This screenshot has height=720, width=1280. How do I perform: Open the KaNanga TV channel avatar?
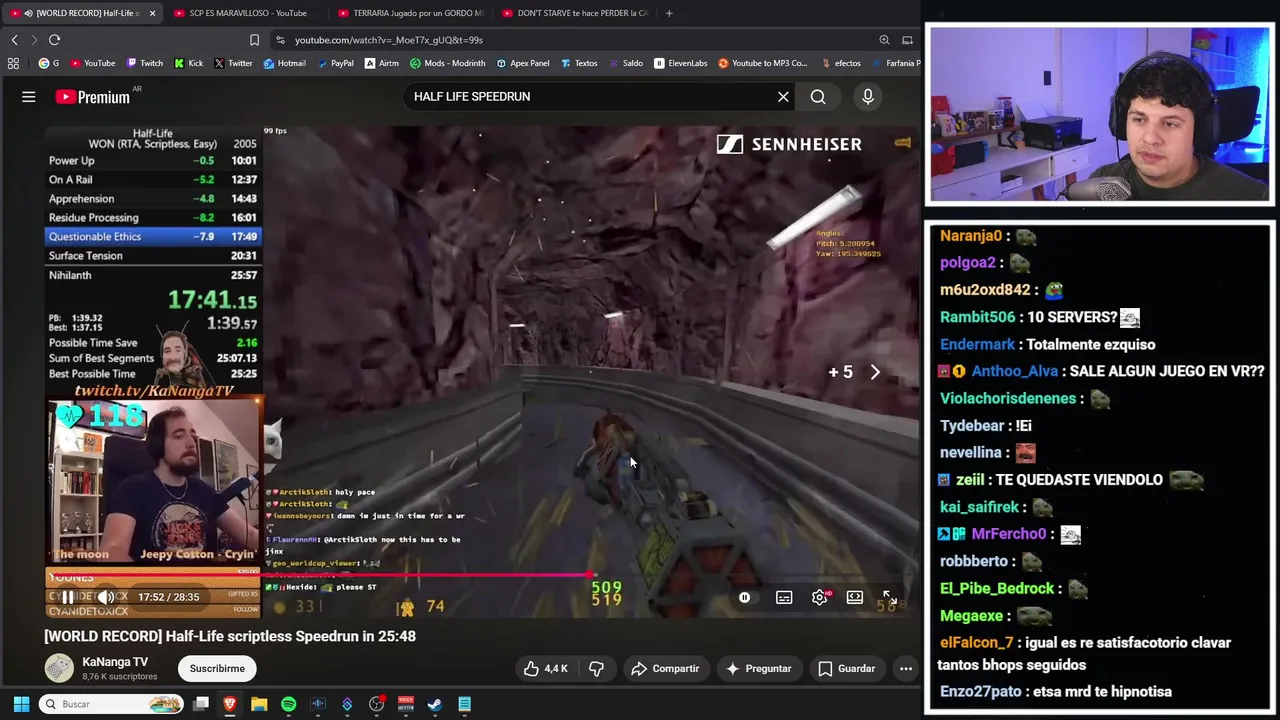(x=59, y=669)
